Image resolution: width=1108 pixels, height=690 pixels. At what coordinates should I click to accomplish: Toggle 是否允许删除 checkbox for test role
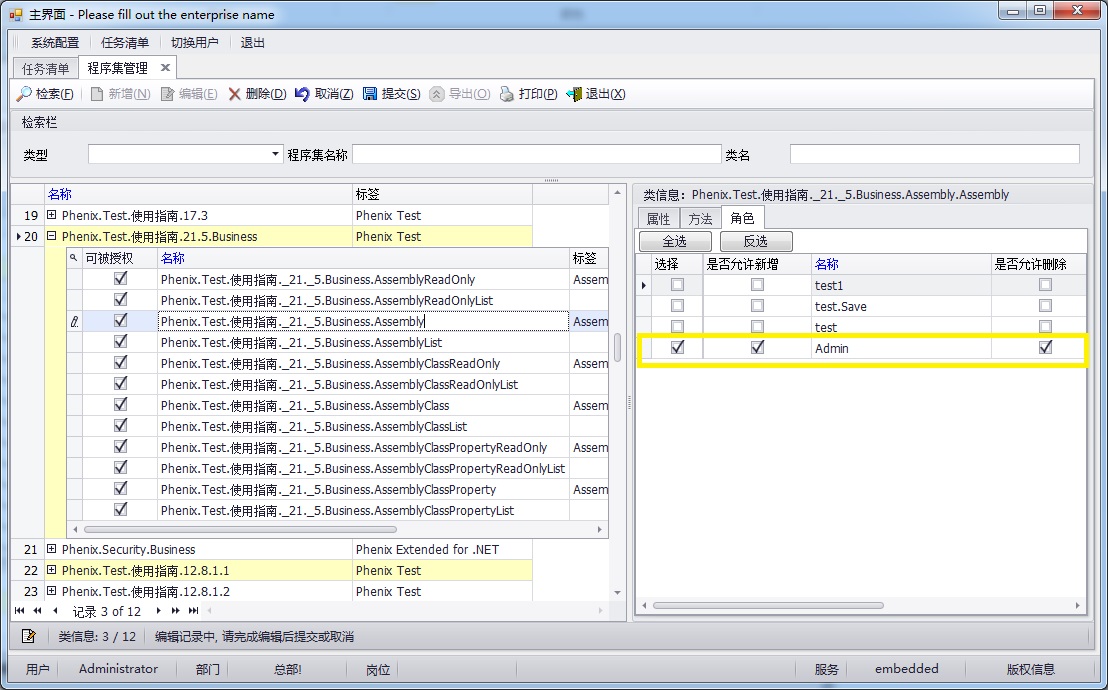(1045, 327)
